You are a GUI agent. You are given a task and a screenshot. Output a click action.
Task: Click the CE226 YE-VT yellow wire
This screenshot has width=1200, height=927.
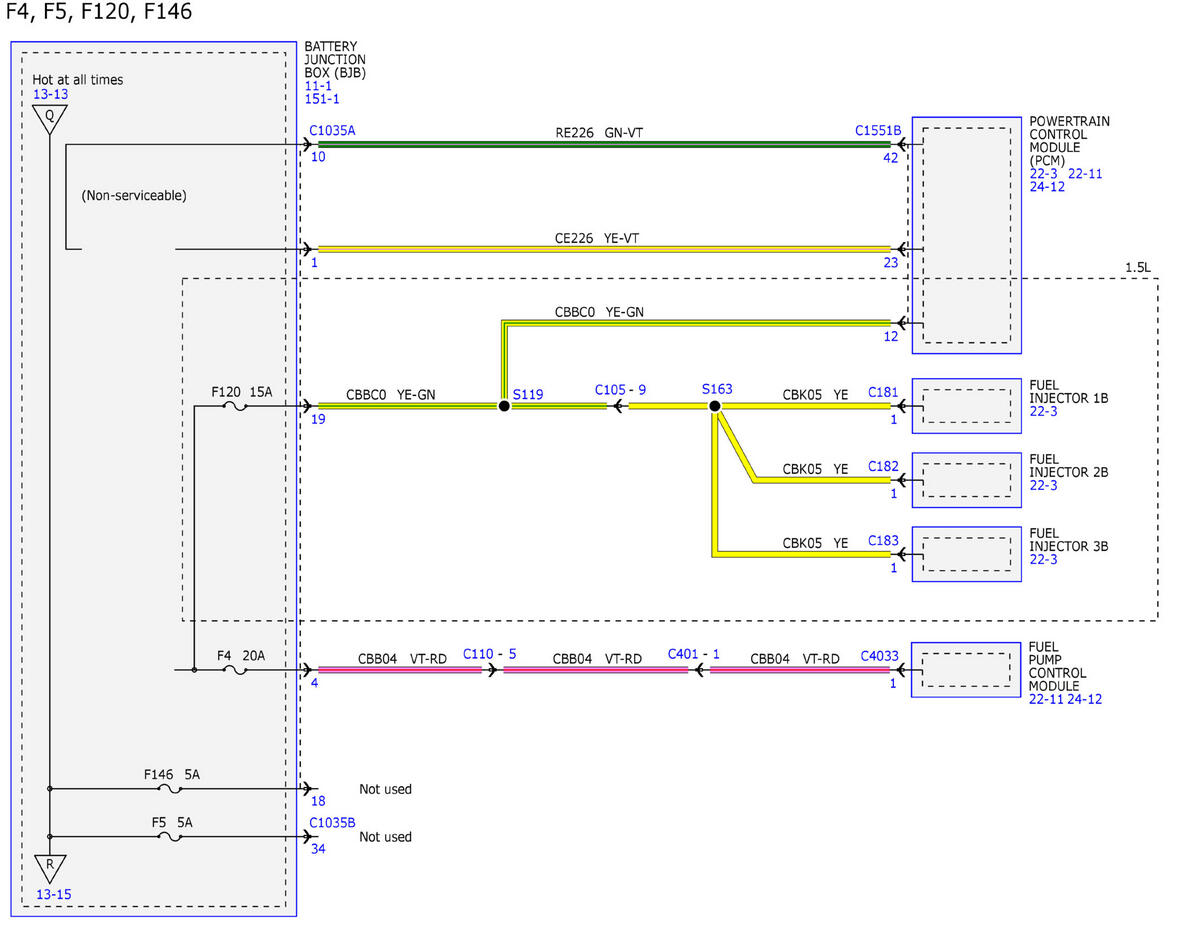pos(604,249)
